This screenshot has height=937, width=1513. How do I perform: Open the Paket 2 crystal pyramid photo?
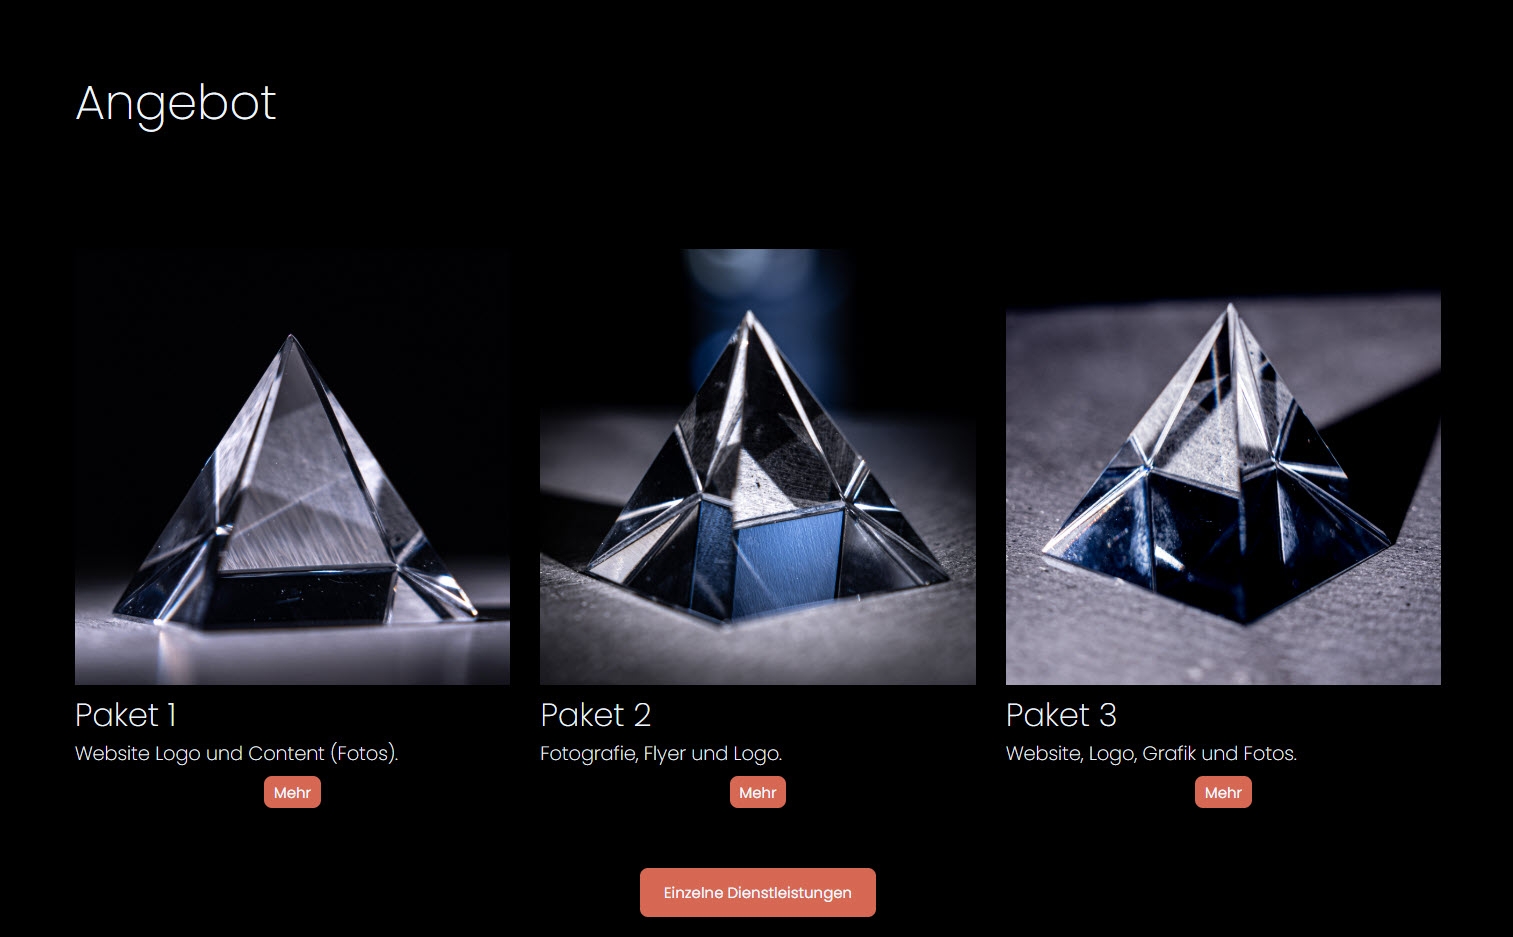coord(758,467)
